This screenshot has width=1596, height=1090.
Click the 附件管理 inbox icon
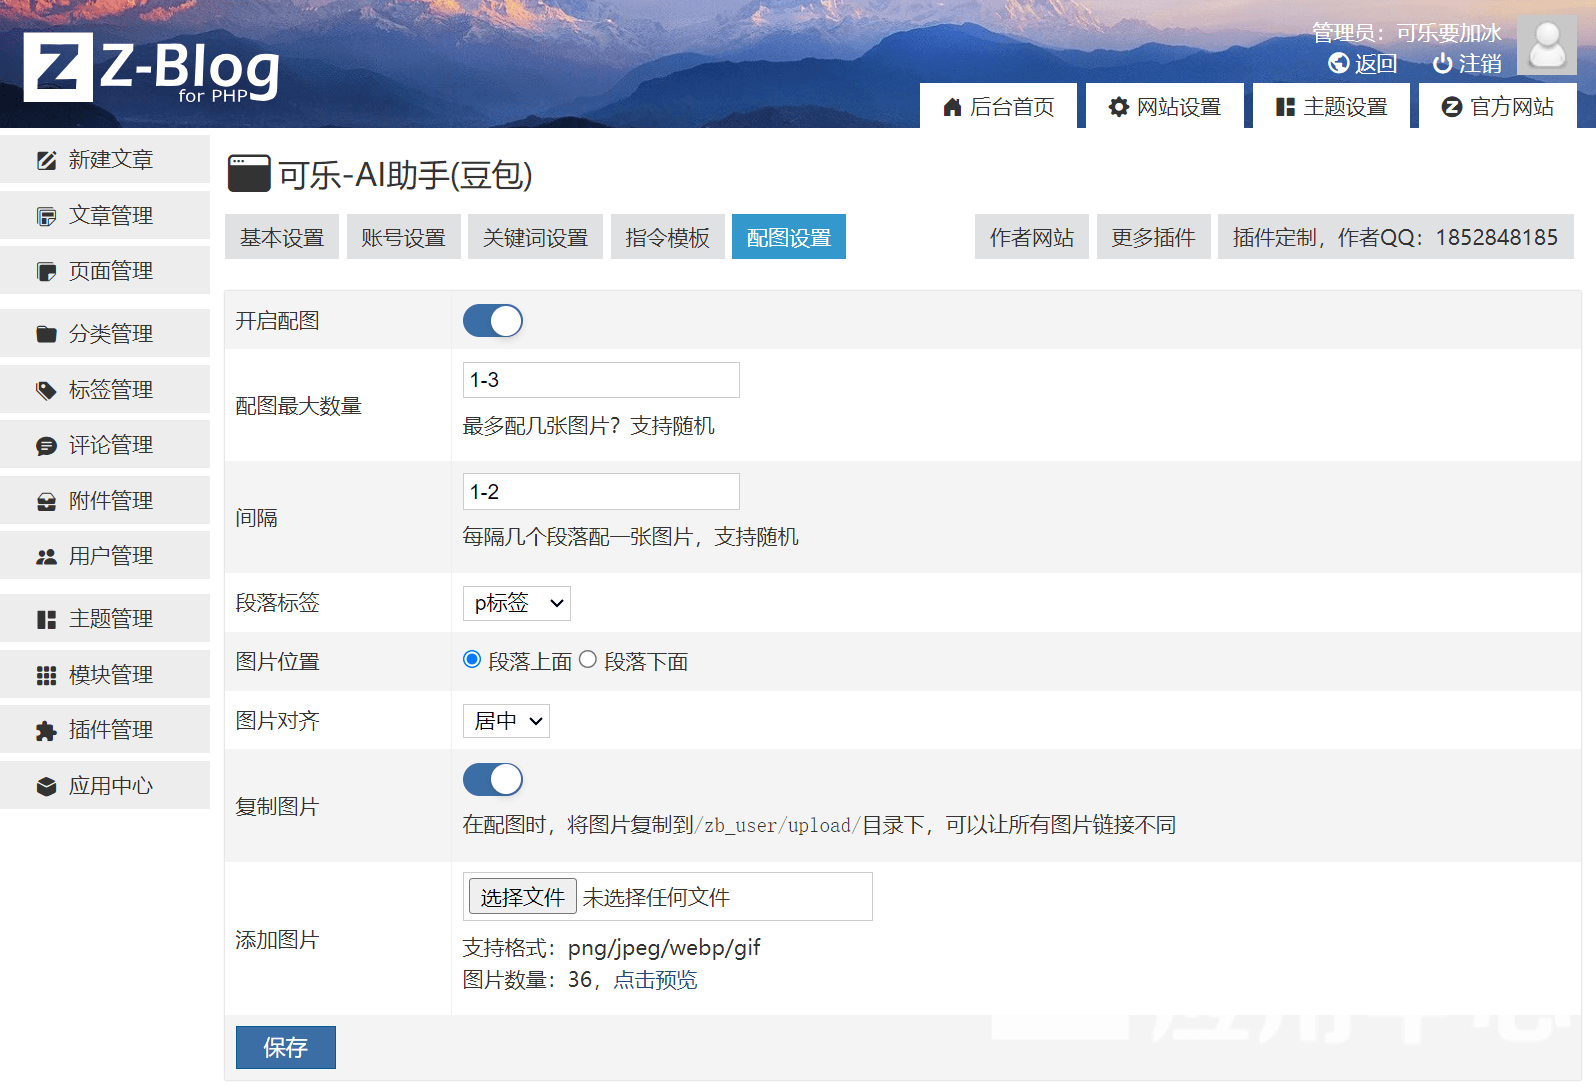pyautogui.click(x=46, y=501)
